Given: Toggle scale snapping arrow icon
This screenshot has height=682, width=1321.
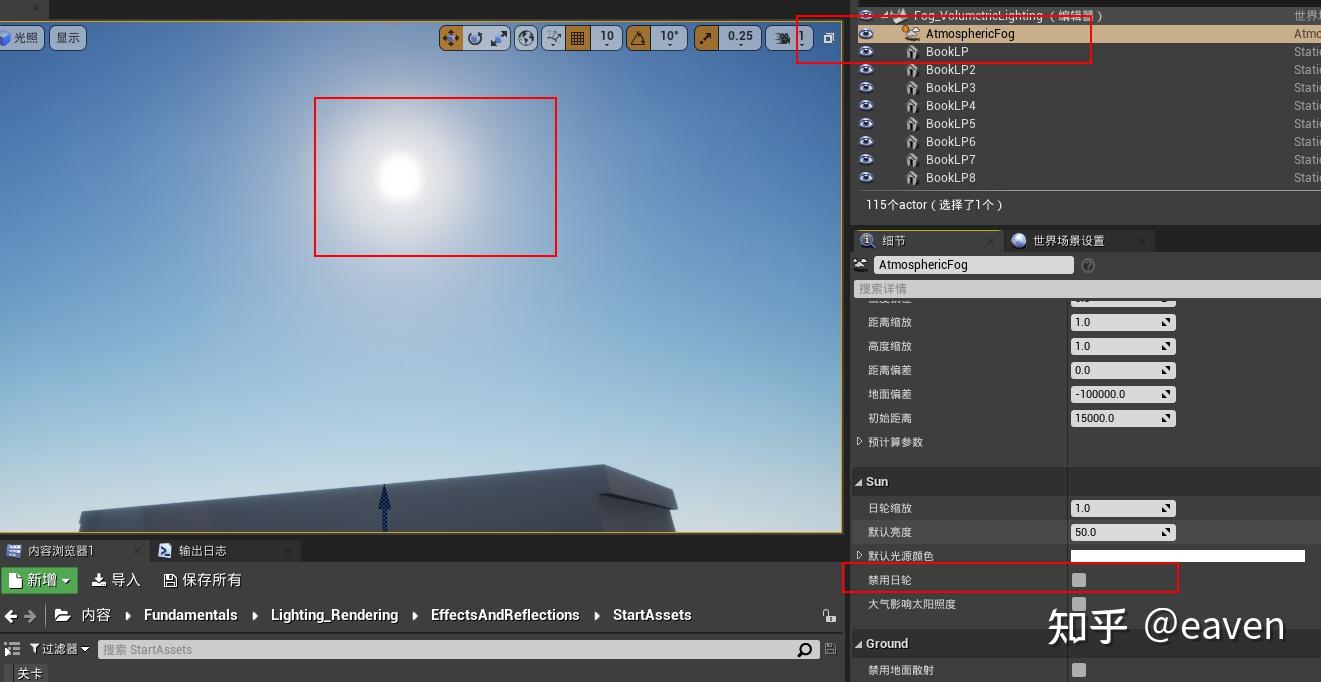Looking at the screenshot, I should tap(707, 38).
